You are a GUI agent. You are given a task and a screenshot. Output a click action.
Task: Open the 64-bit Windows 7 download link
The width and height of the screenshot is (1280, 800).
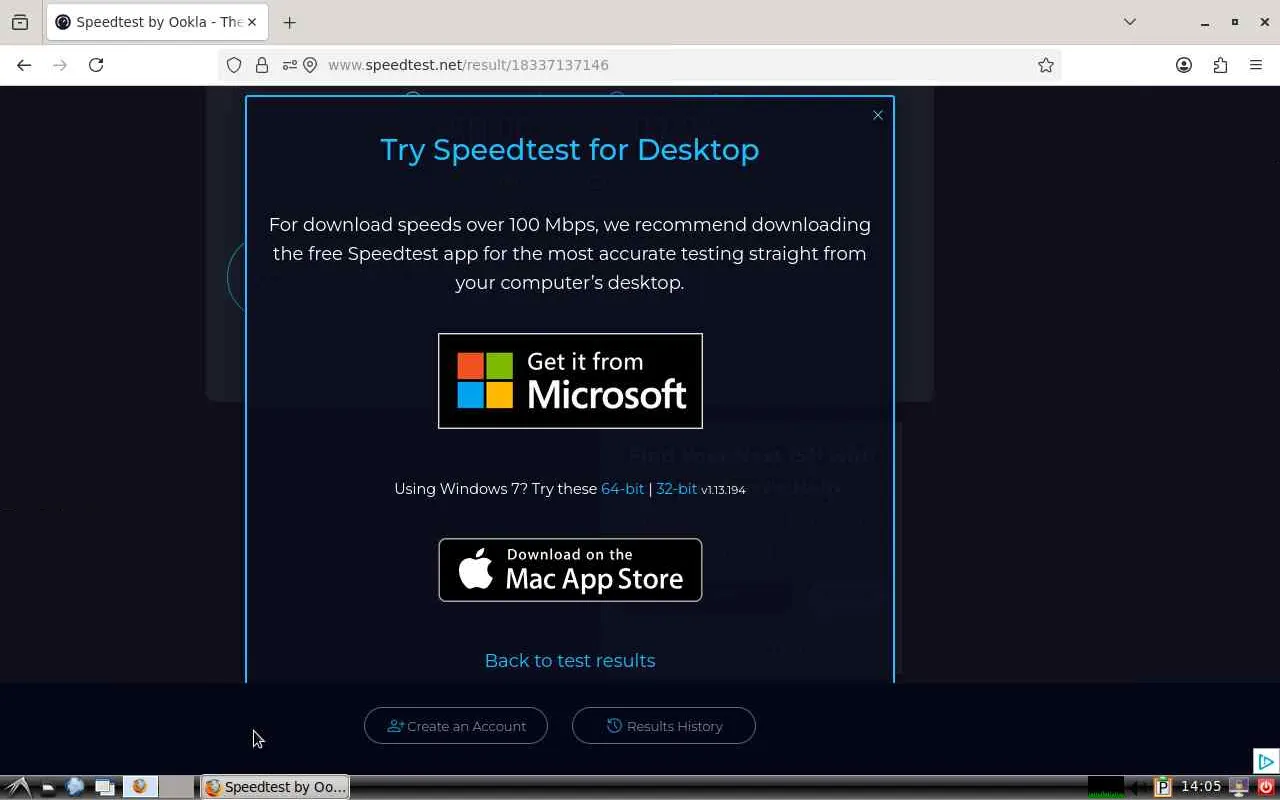click(x=622, y=489)
